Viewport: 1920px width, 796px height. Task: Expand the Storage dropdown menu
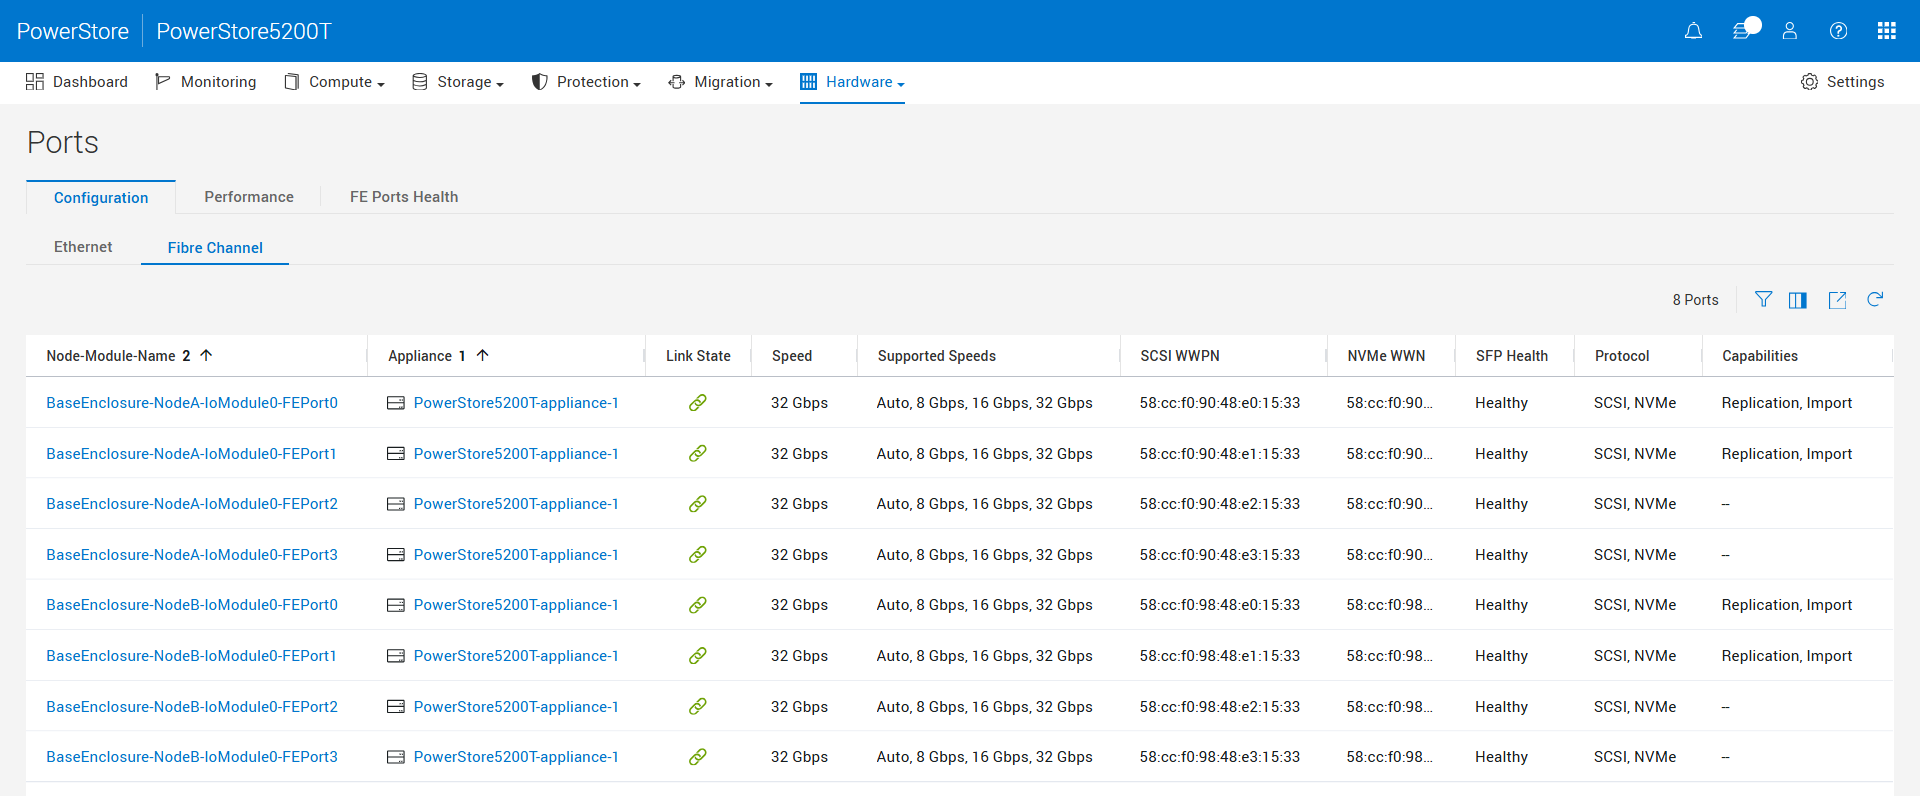[x=458, y=82]
